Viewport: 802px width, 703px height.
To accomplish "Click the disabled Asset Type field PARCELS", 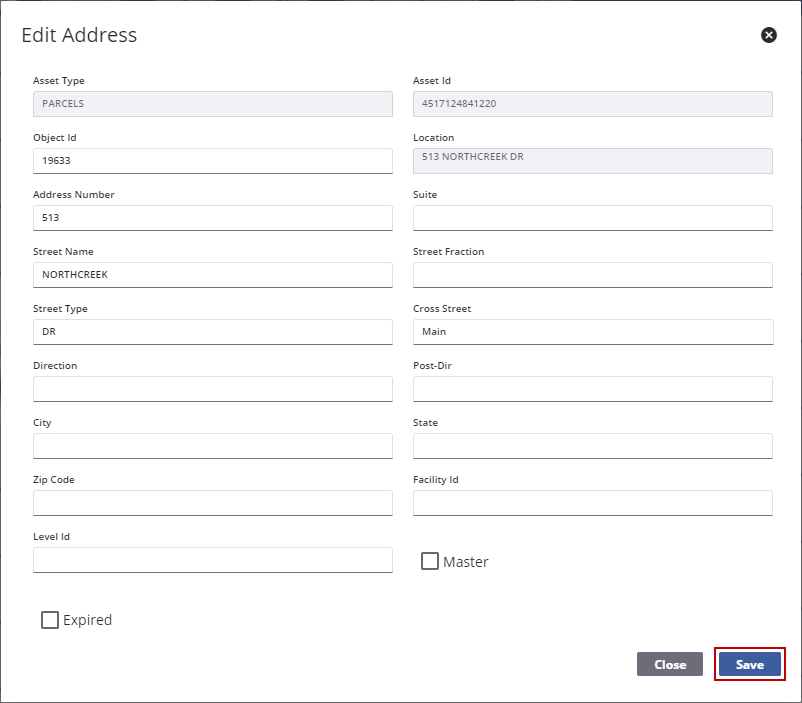I will 213,104.
